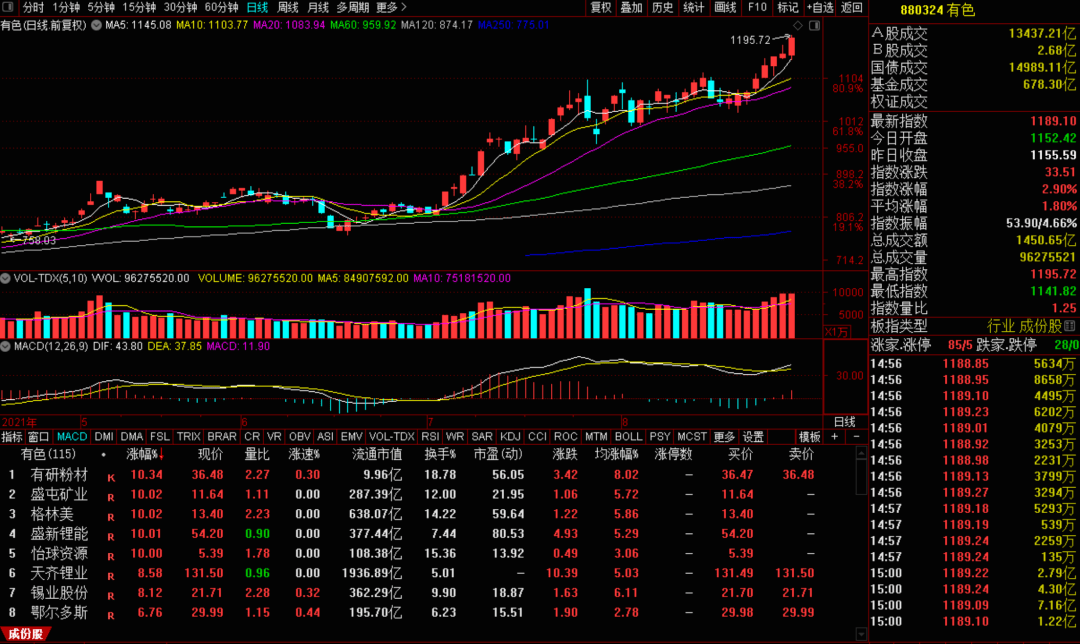1080x644 pixels.
Task: Click the +自选 button
Action: (820, 7)
